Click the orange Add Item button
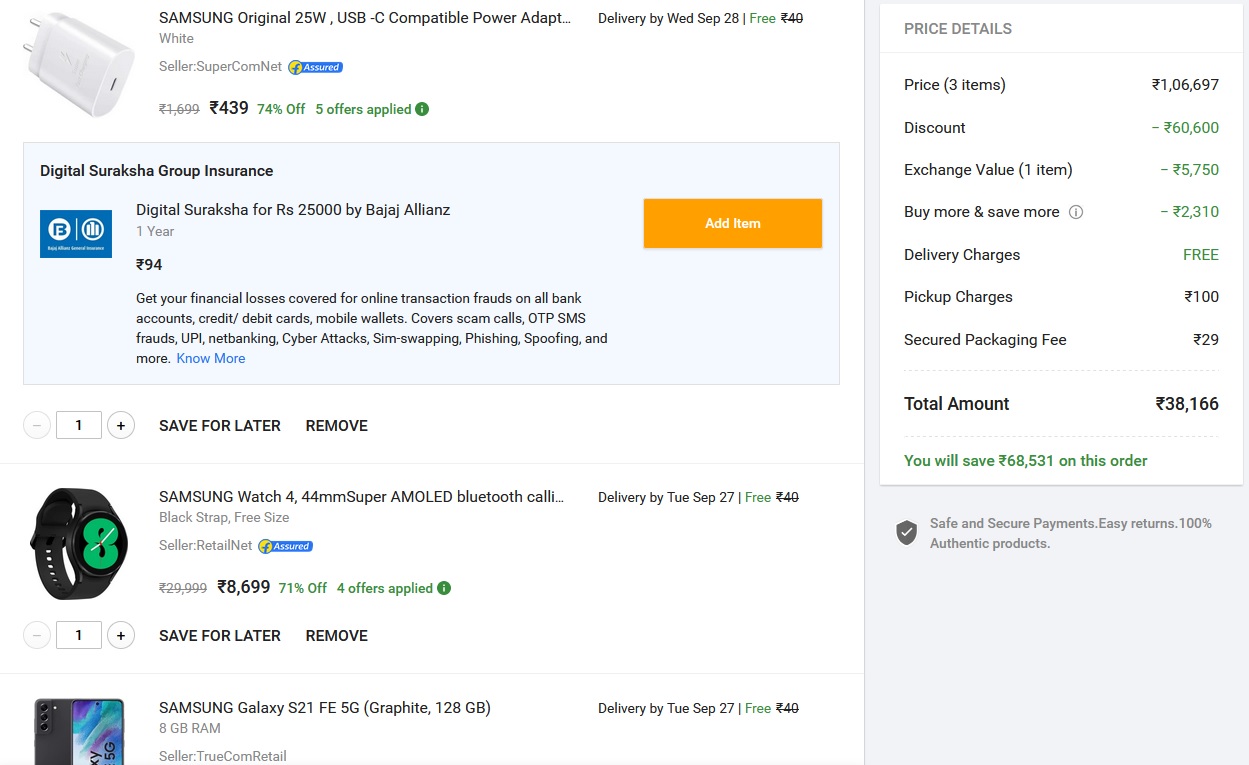The image size is (1249, 765). (x=733, y=223)
